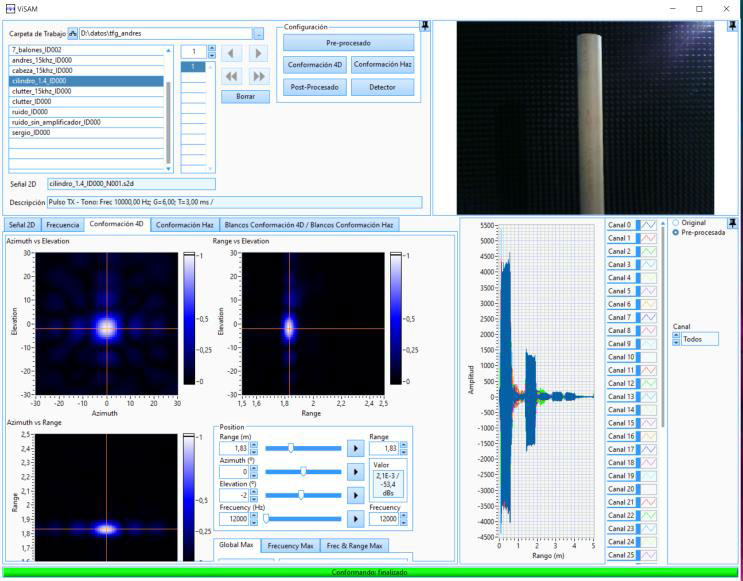Click the pin icon on the waveform panel
The image size is (743, 581).
(732, 223)
